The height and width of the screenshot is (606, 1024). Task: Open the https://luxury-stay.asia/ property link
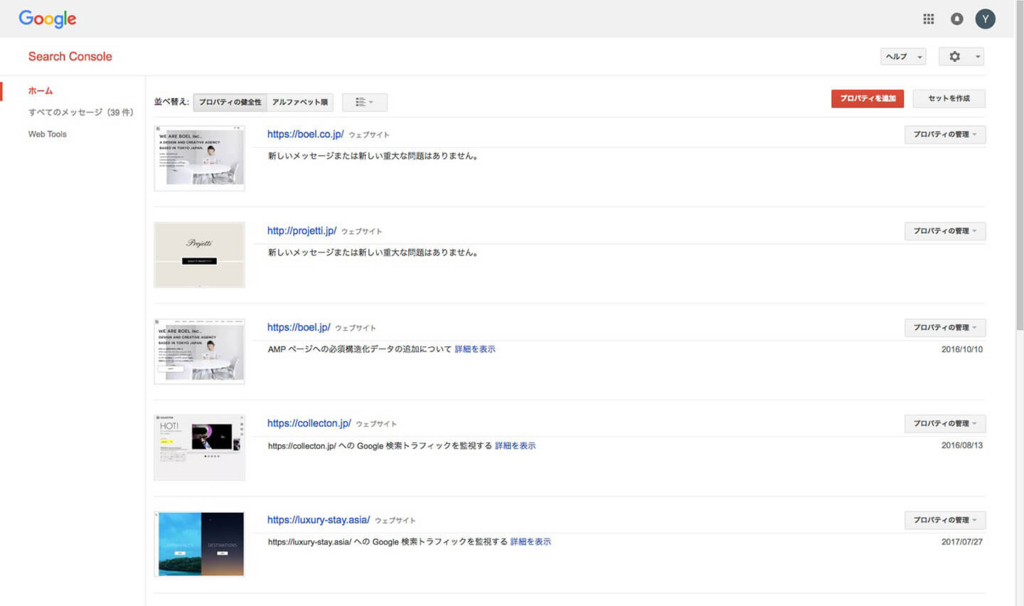(x=318, y=520)
